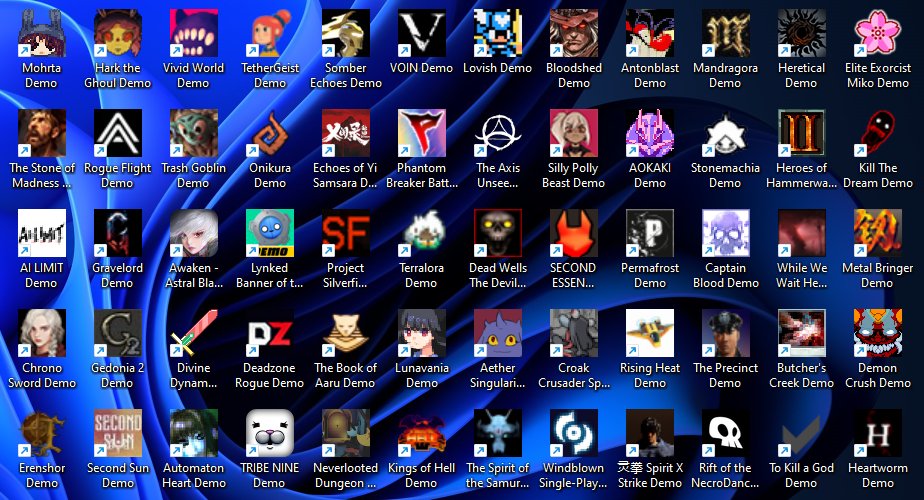The height and width of the screenshot is (500, 924).
Task: Select The Stone of Madness icon
Action: (x=41, y=133)
